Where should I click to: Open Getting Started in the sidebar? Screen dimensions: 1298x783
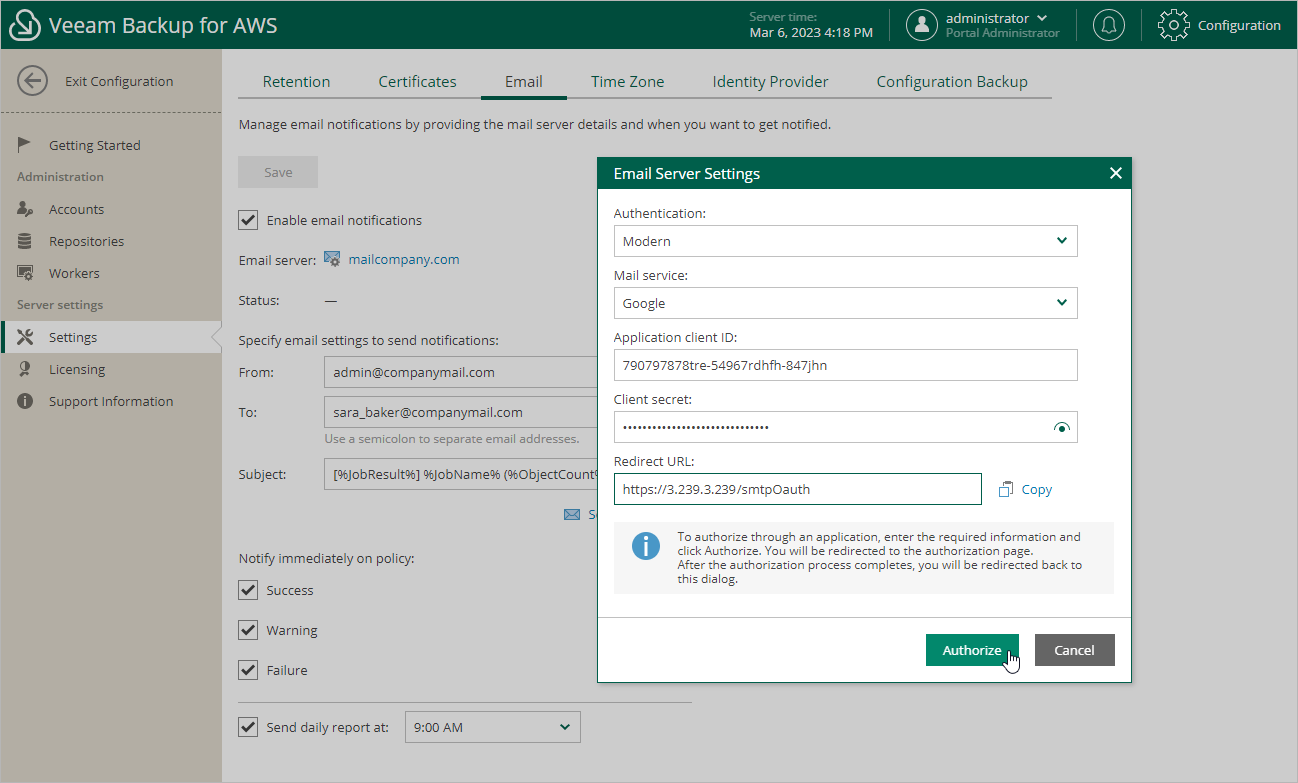click(95, 145)
